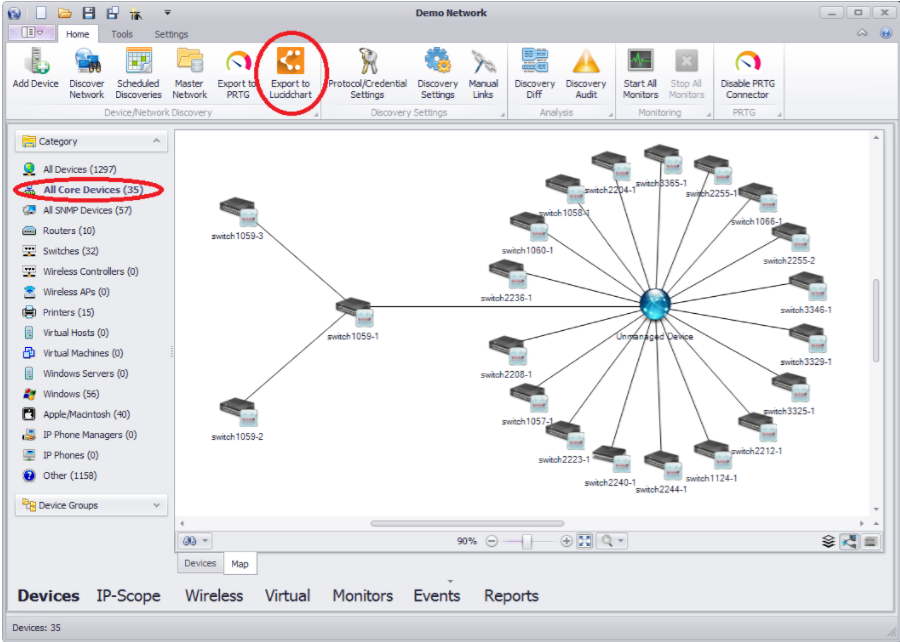Viewport: 900px width, 642px height.
Task: Click the vertical map scrollbar thumb
Action: 876,320
